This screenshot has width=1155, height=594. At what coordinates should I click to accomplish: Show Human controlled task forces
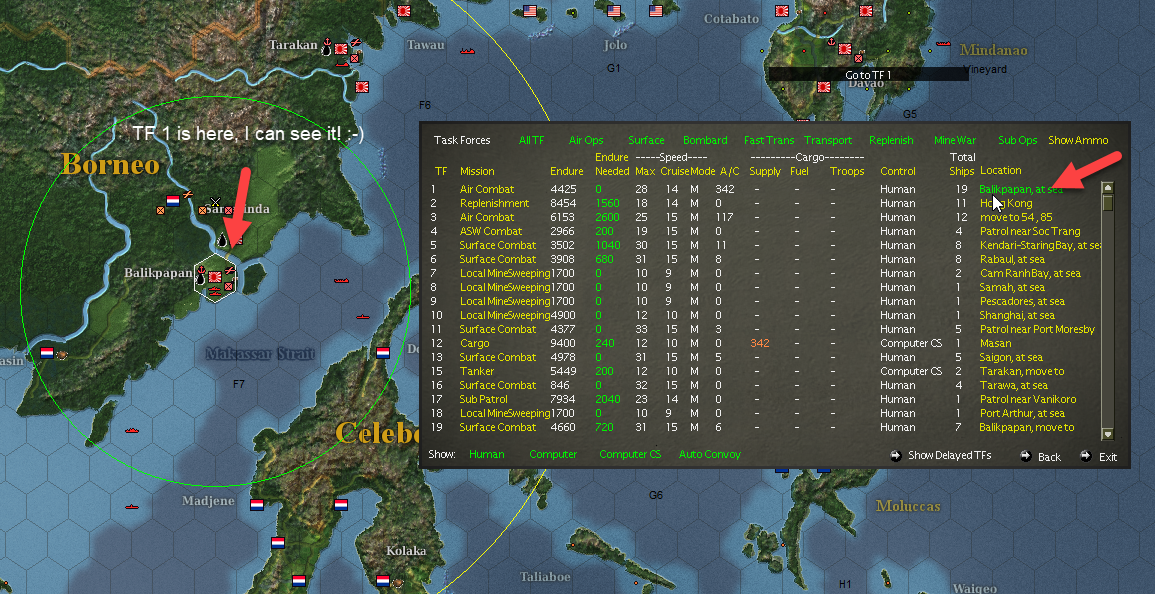[x=487, y=454]
